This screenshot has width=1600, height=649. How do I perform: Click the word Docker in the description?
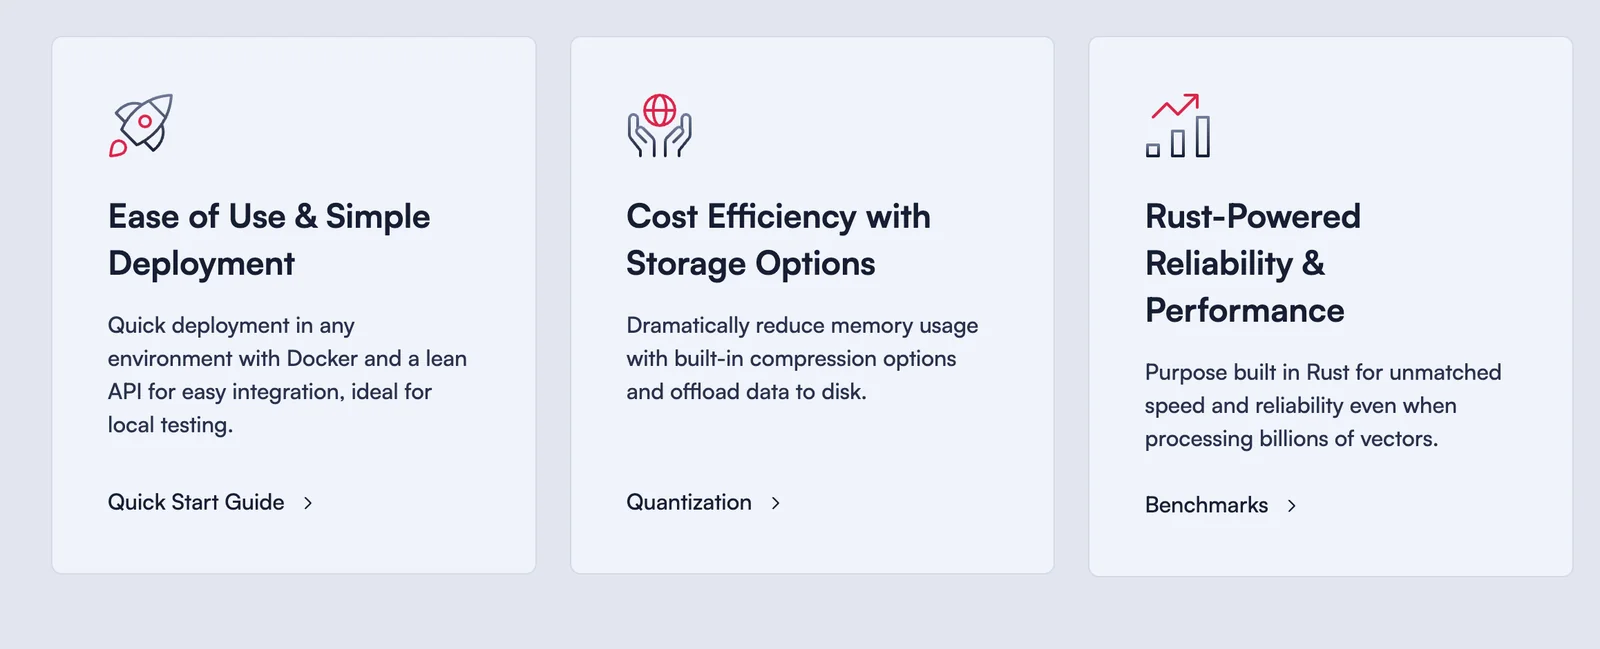click(x=322, y=358)
